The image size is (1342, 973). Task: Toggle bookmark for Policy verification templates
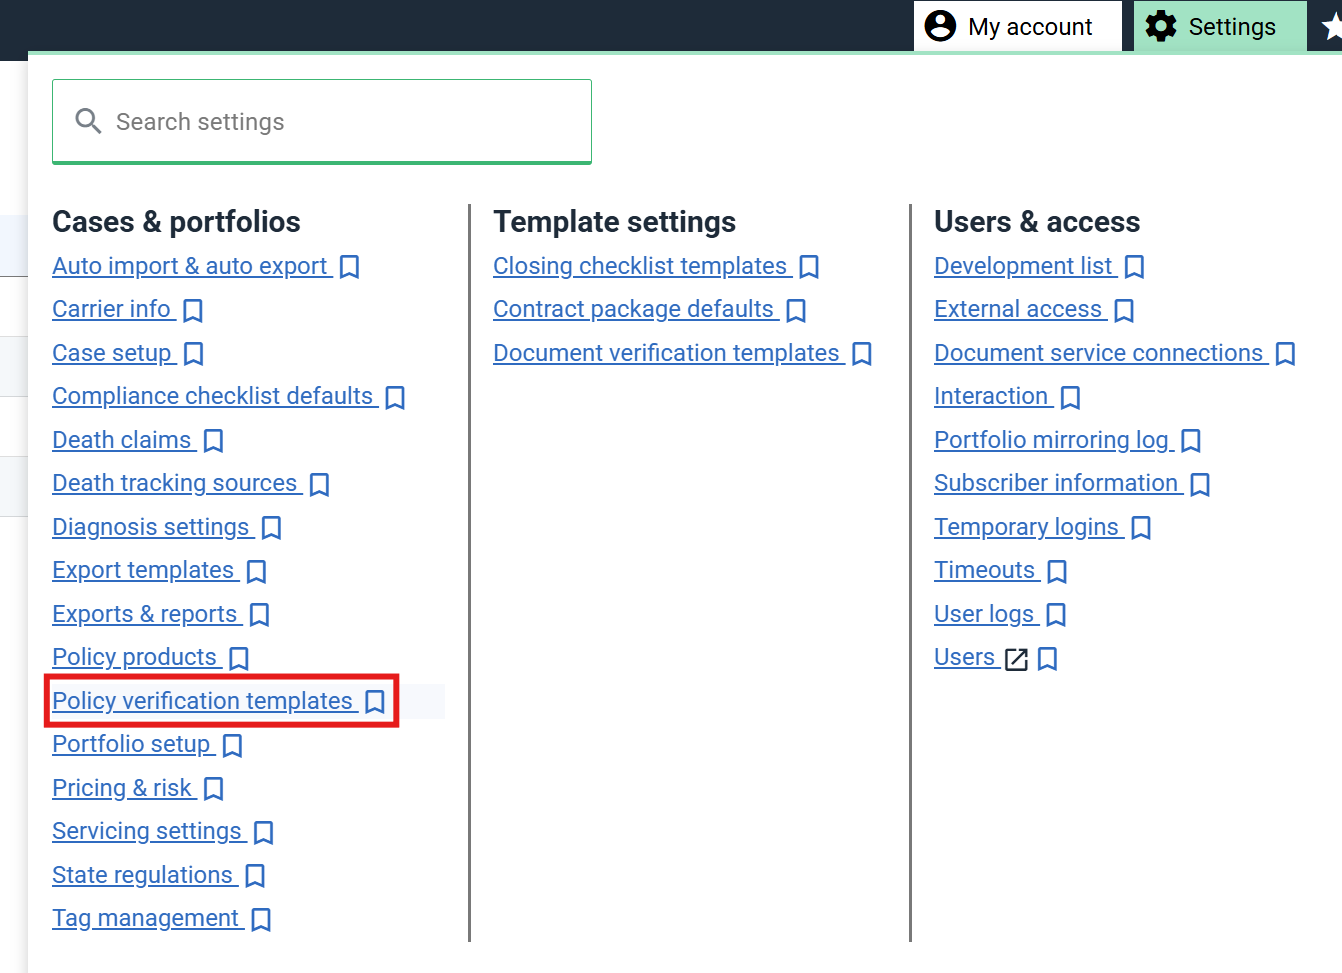375,702
